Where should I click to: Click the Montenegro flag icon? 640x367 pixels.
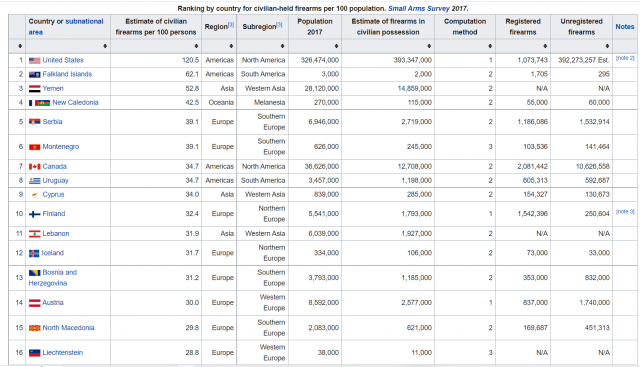pyautogui.click(x=34, y=147)
